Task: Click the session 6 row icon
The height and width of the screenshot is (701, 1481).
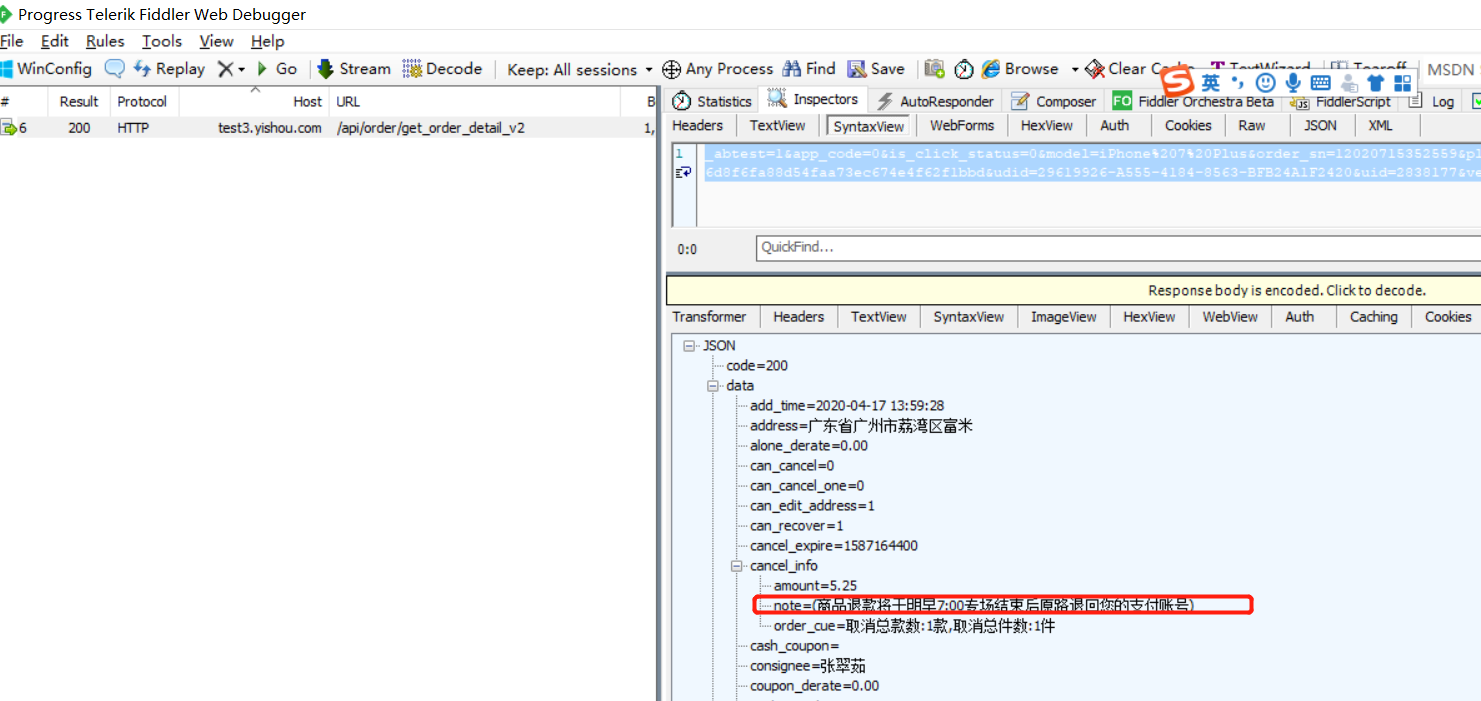Action: click(x=9, y=127)
